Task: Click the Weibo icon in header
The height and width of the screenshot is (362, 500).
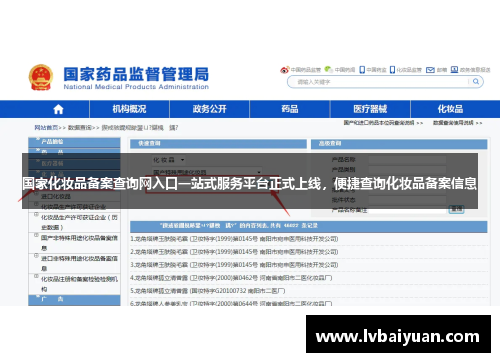Action: tap(284, 70)
